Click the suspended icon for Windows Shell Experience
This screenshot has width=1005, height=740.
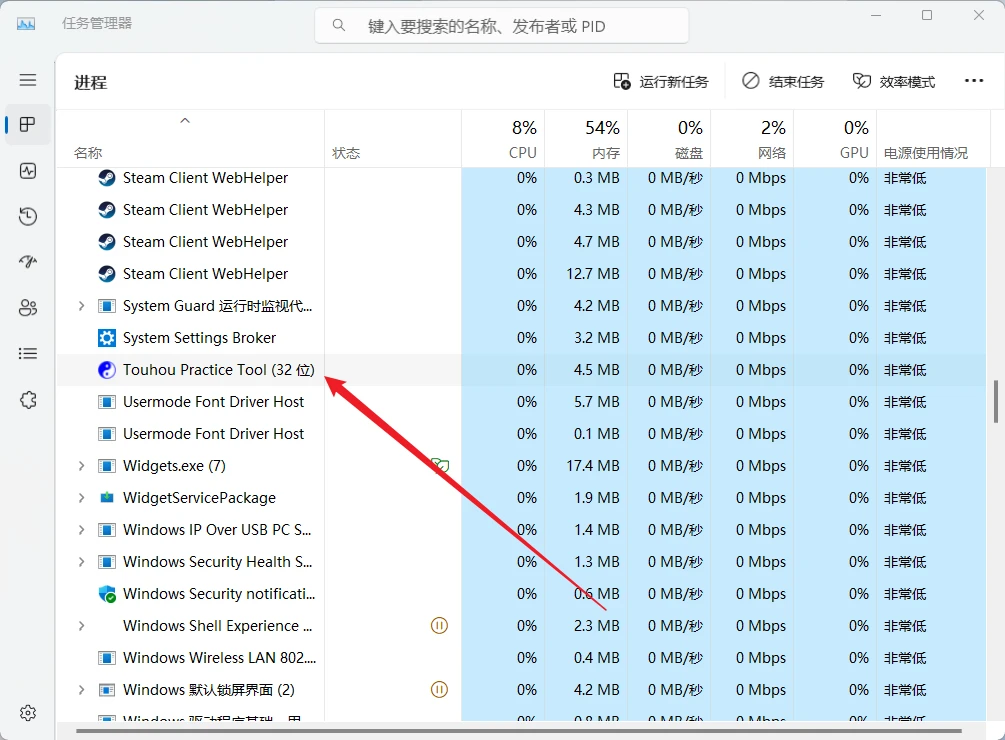pos(439,625)
